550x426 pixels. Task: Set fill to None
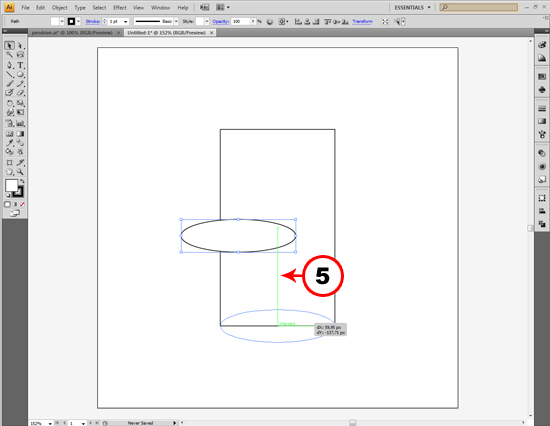tap(22, 204)
